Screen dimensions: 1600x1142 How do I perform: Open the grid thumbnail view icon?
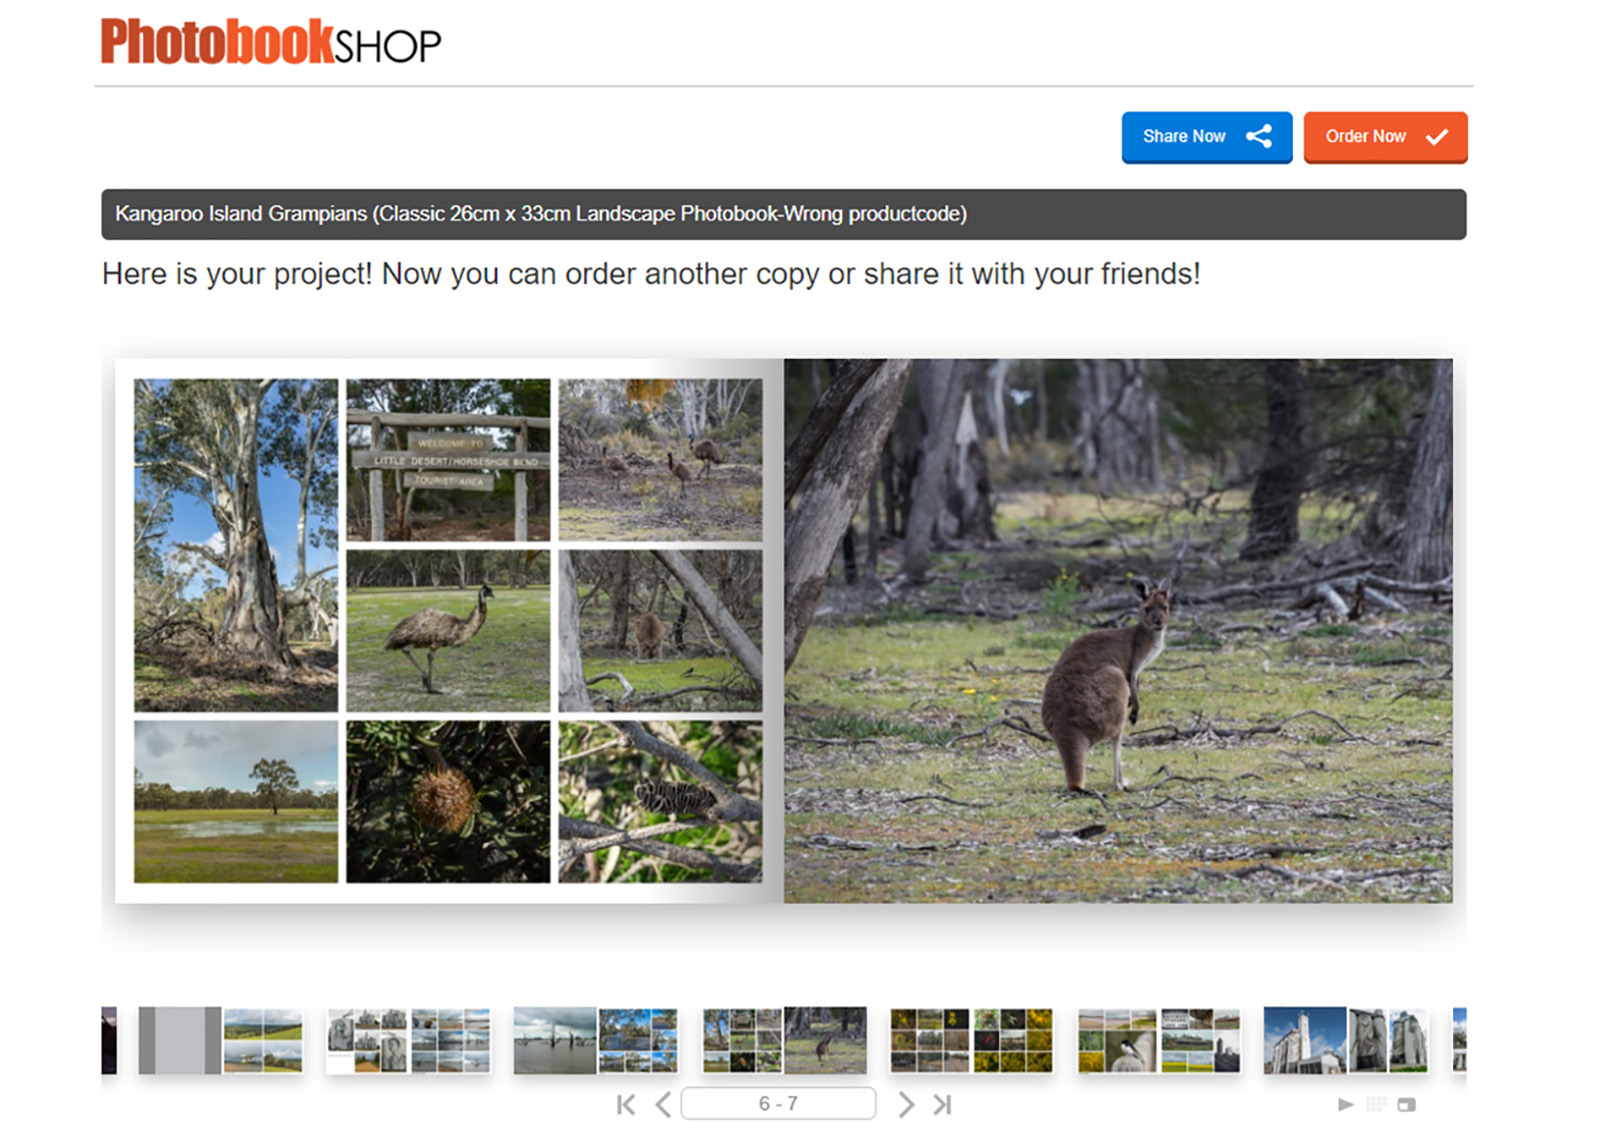(1376, 1104)
